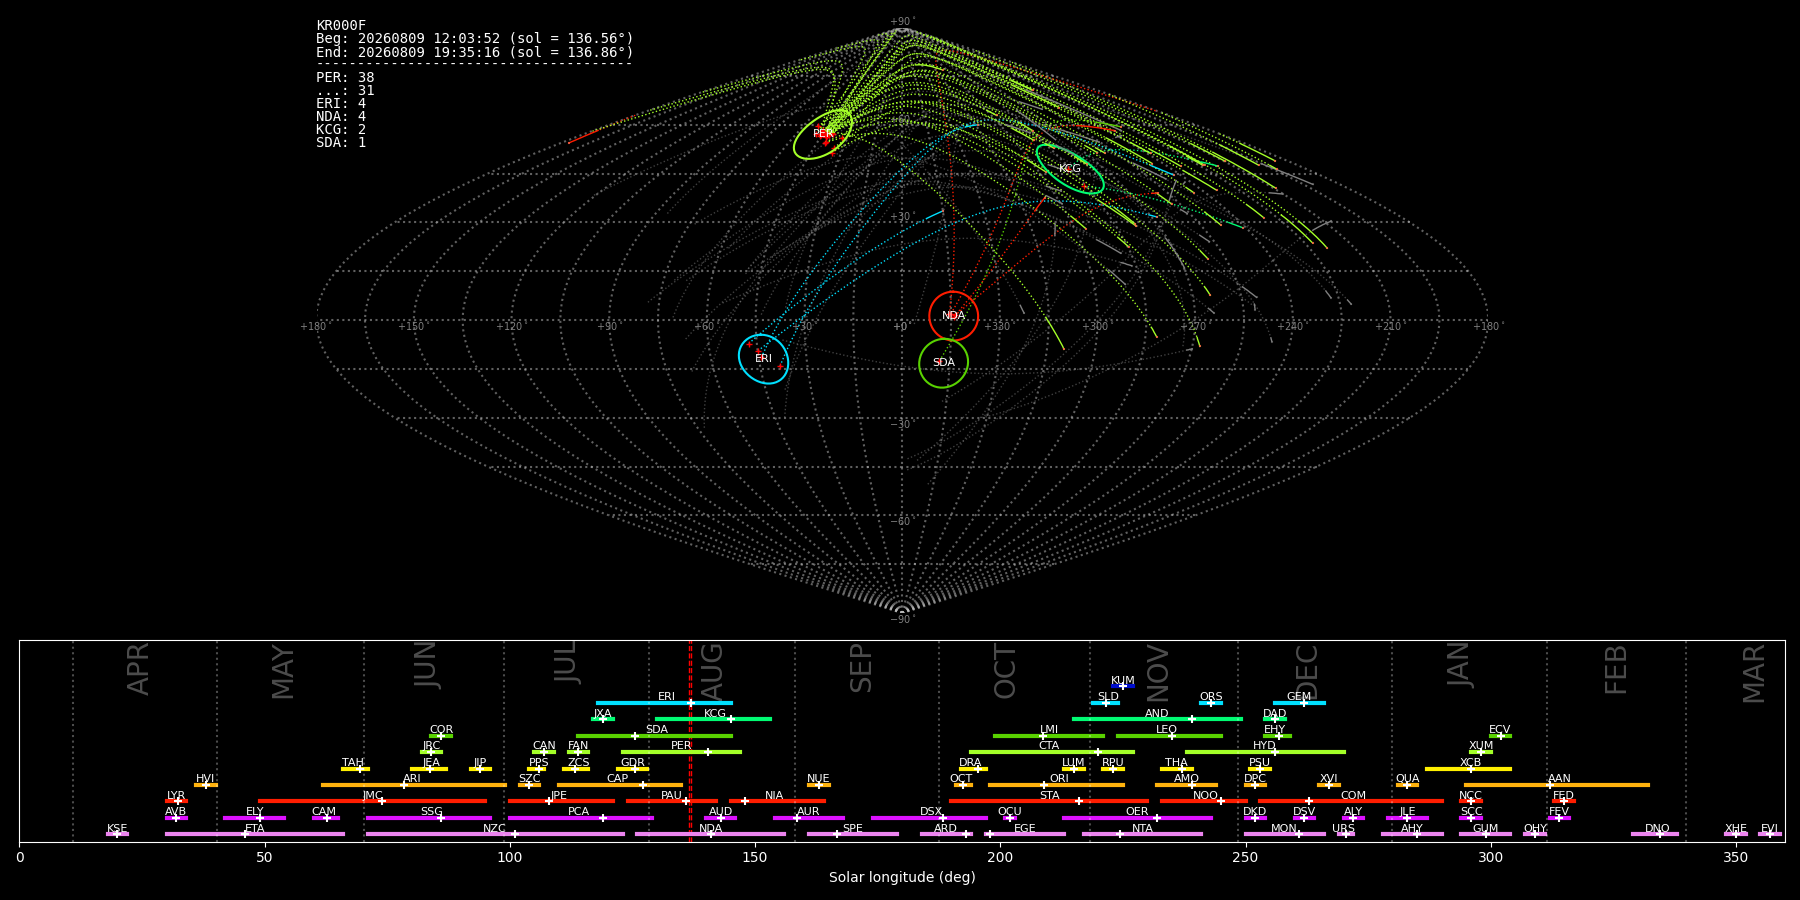Click the KCG shower bar in timeline

click(713, 719)
